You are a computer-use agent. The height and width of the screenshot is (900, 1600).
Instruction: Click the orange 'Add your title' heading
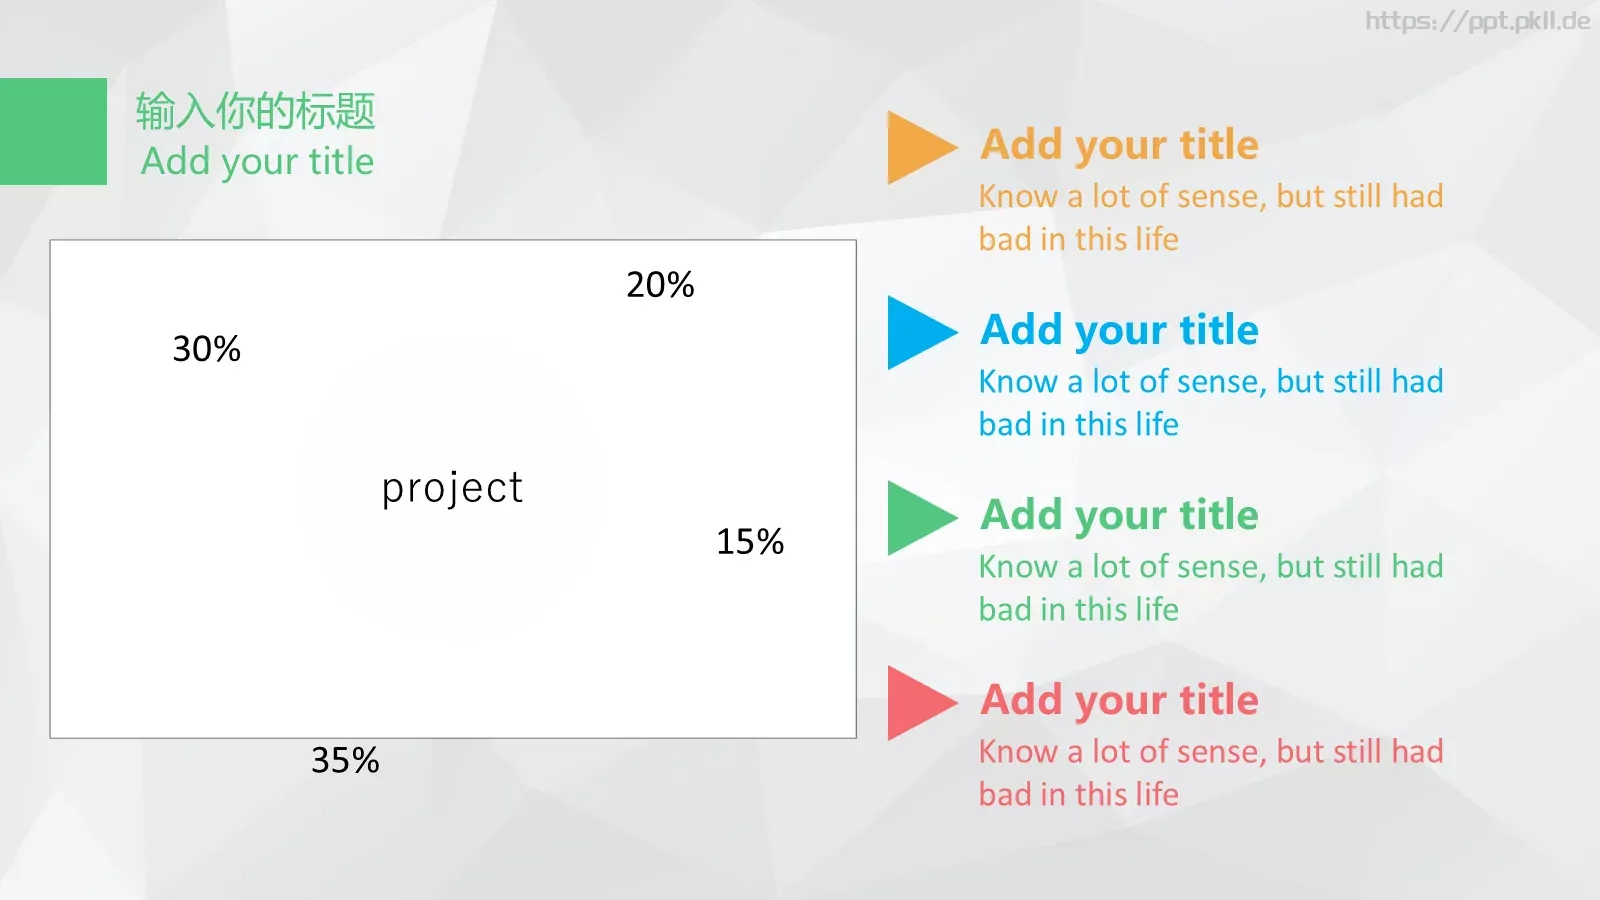[1119, 145]
